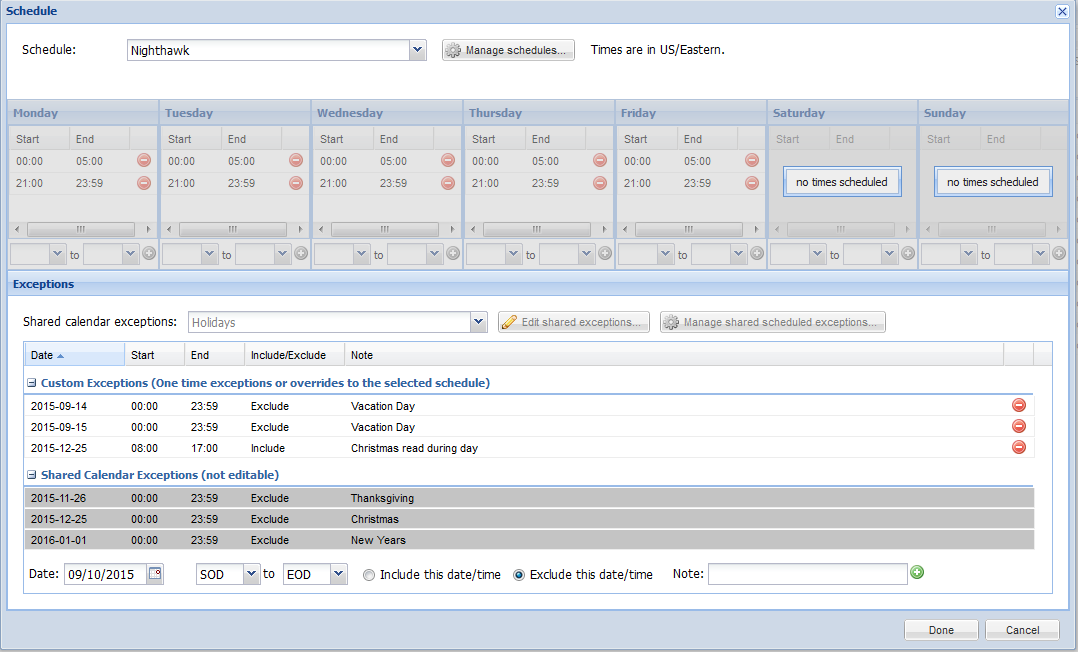Screen dimensions: 1078x652
Task: Remove Monday 00:00 to 05:00 time slot
Action: pos(144,160)
